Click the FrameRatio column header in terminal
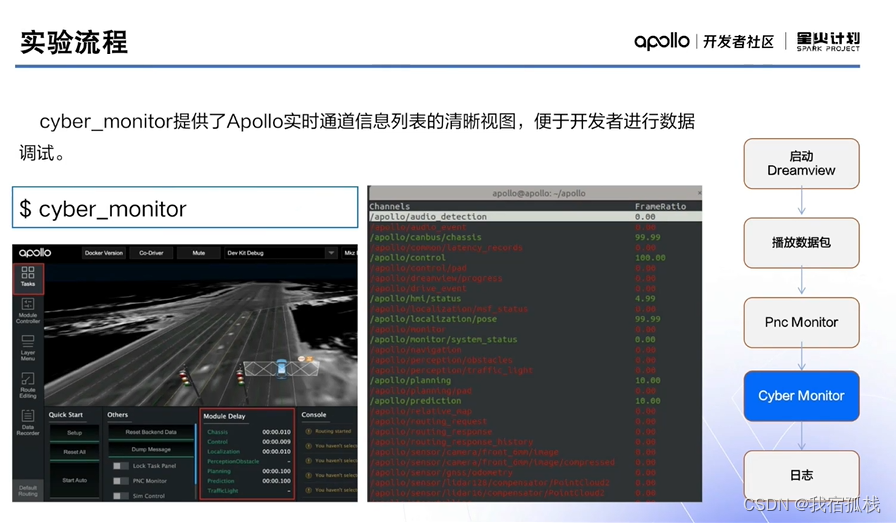Image resolution: width=896 pixels, height=523 pixels. [x=660, y=206]
